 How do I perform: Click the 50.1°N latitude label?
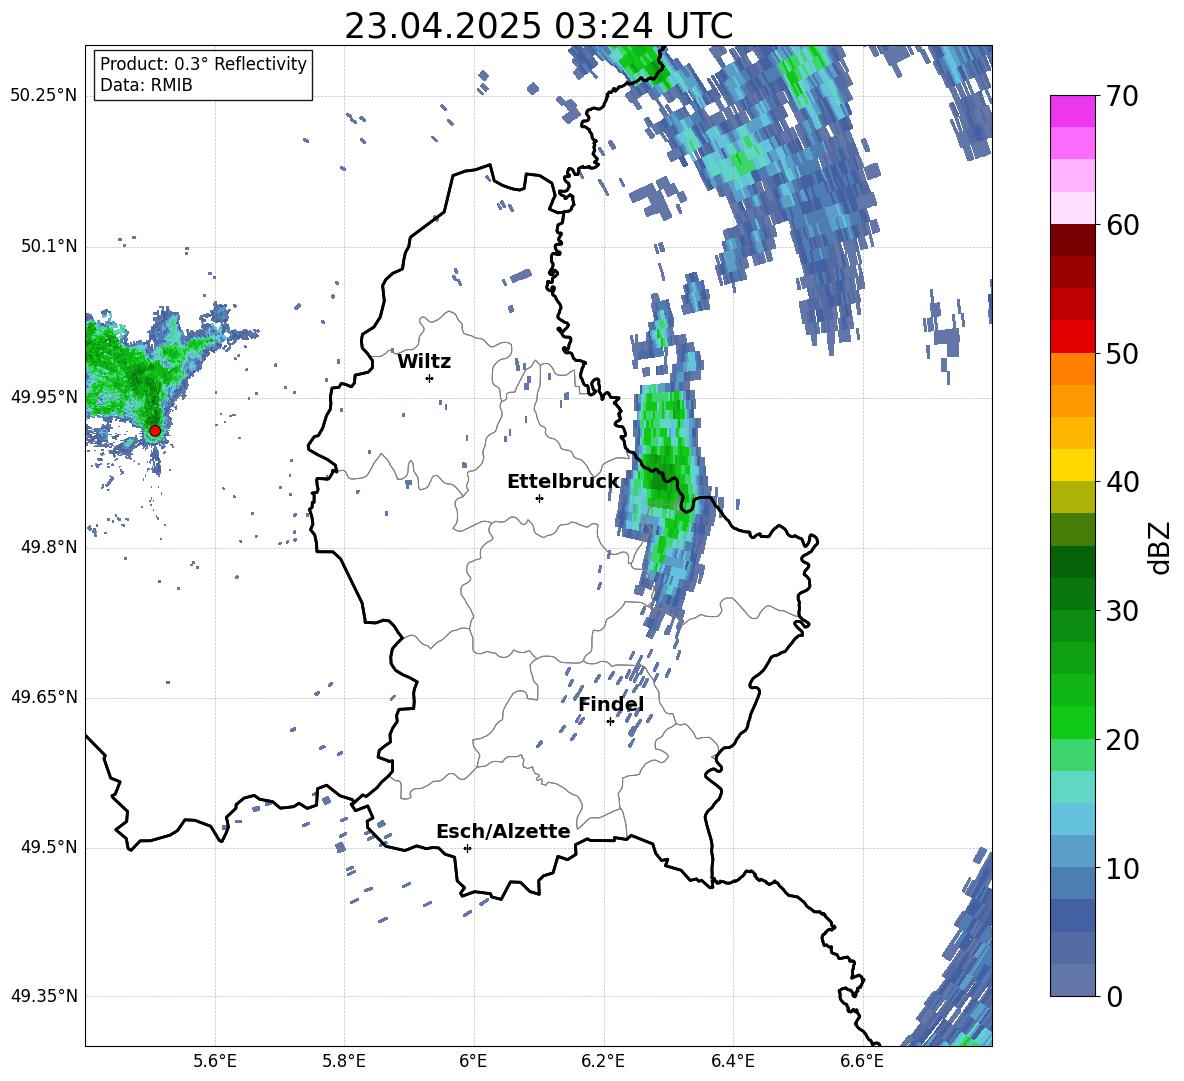point(49,246)
